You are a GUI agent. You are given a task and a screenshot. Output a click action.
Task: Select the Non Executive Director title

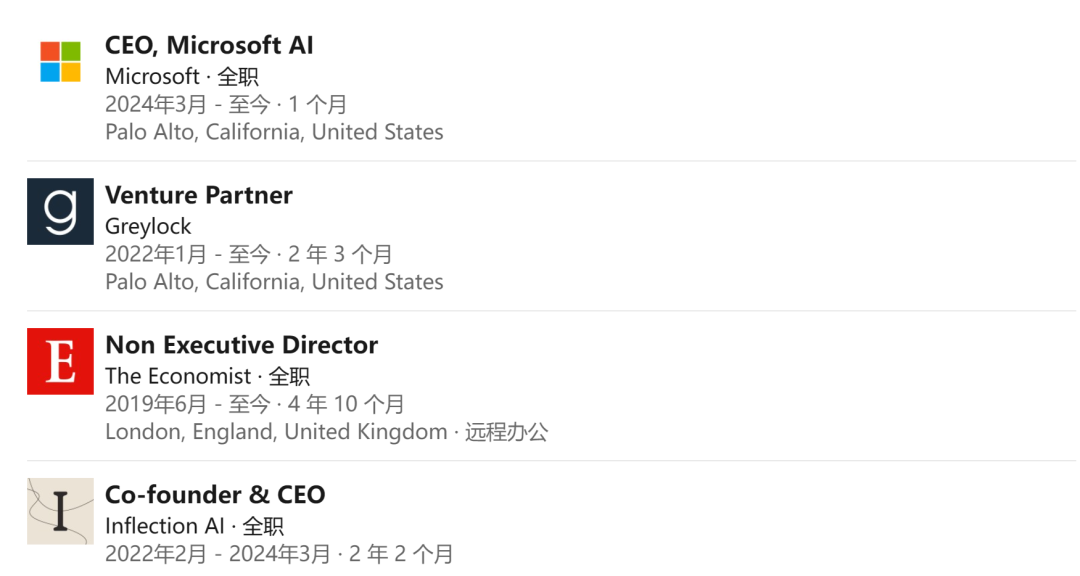tap(242, 345)
